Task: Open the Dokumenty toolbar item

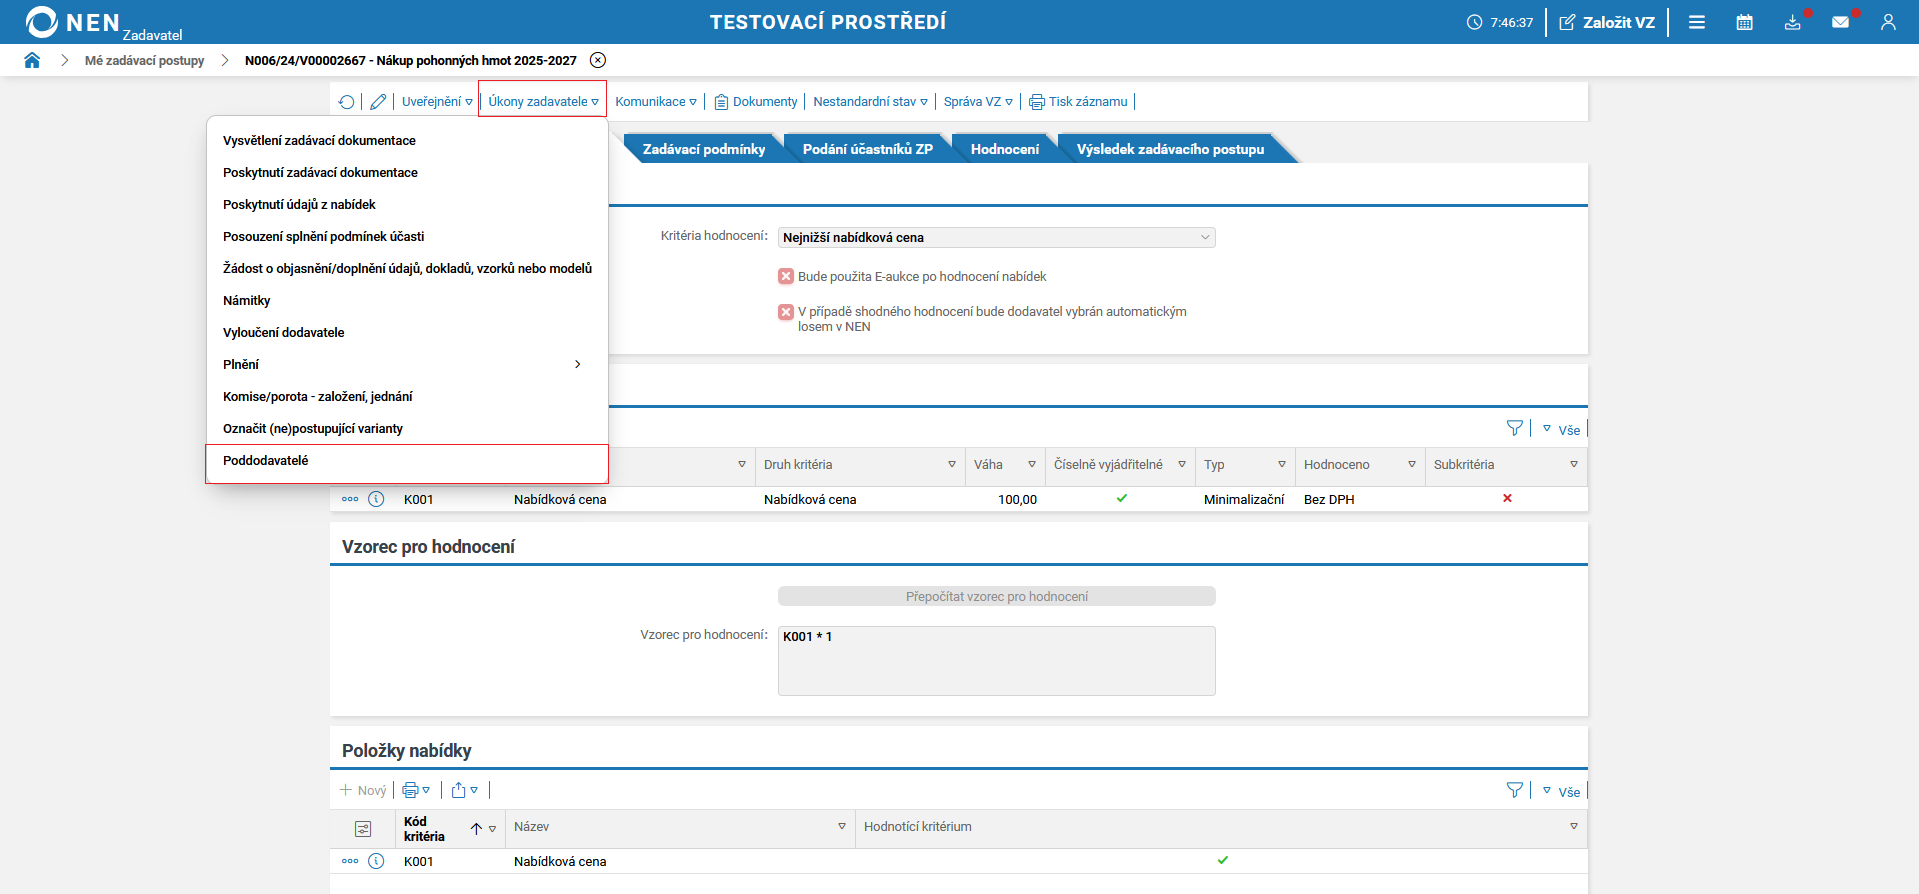Action: pyautogui.click(x=756, y=102)
